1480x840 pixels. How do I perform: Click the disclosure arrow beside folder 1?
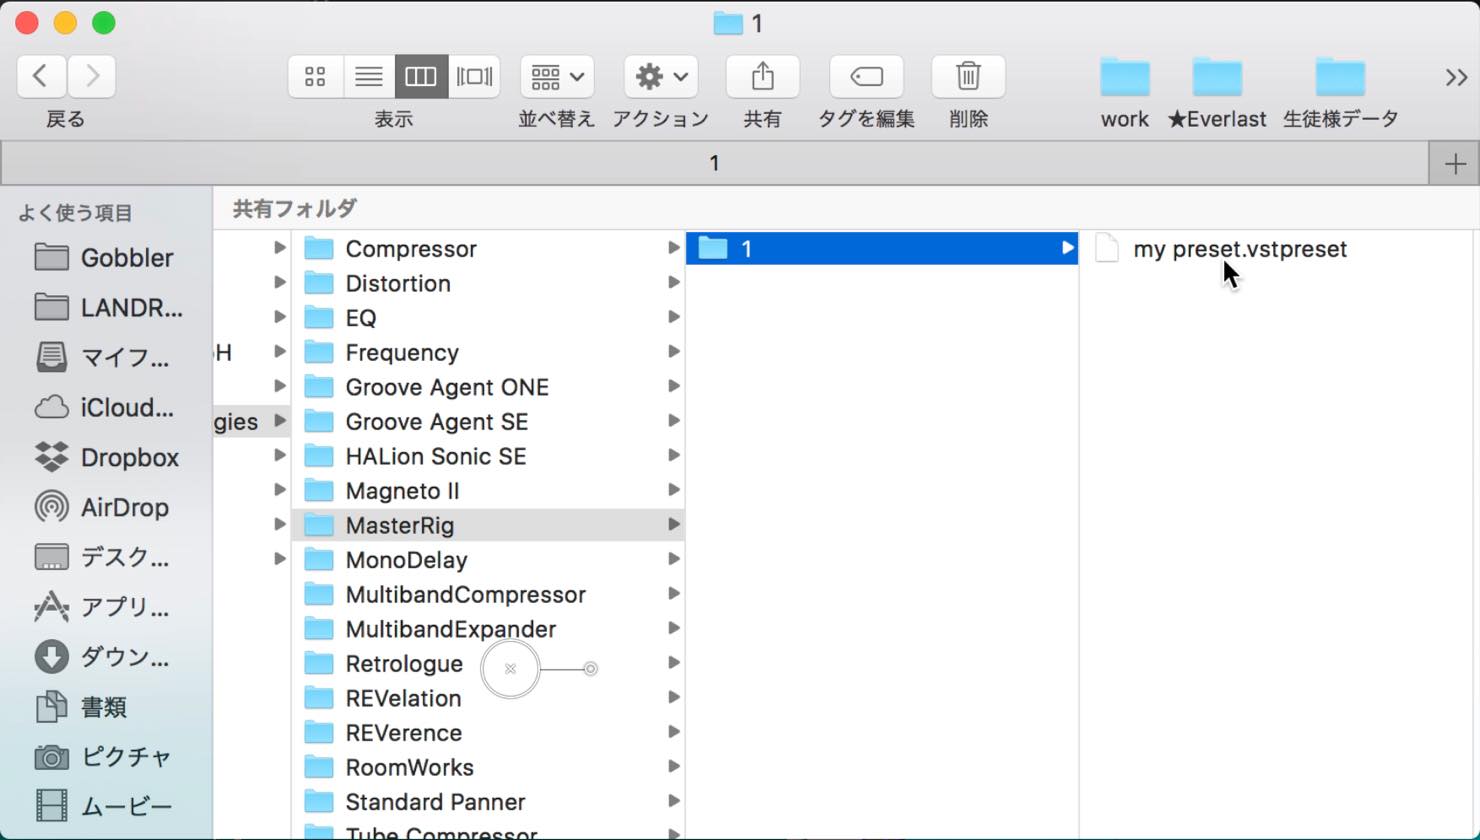[1067, 248]
